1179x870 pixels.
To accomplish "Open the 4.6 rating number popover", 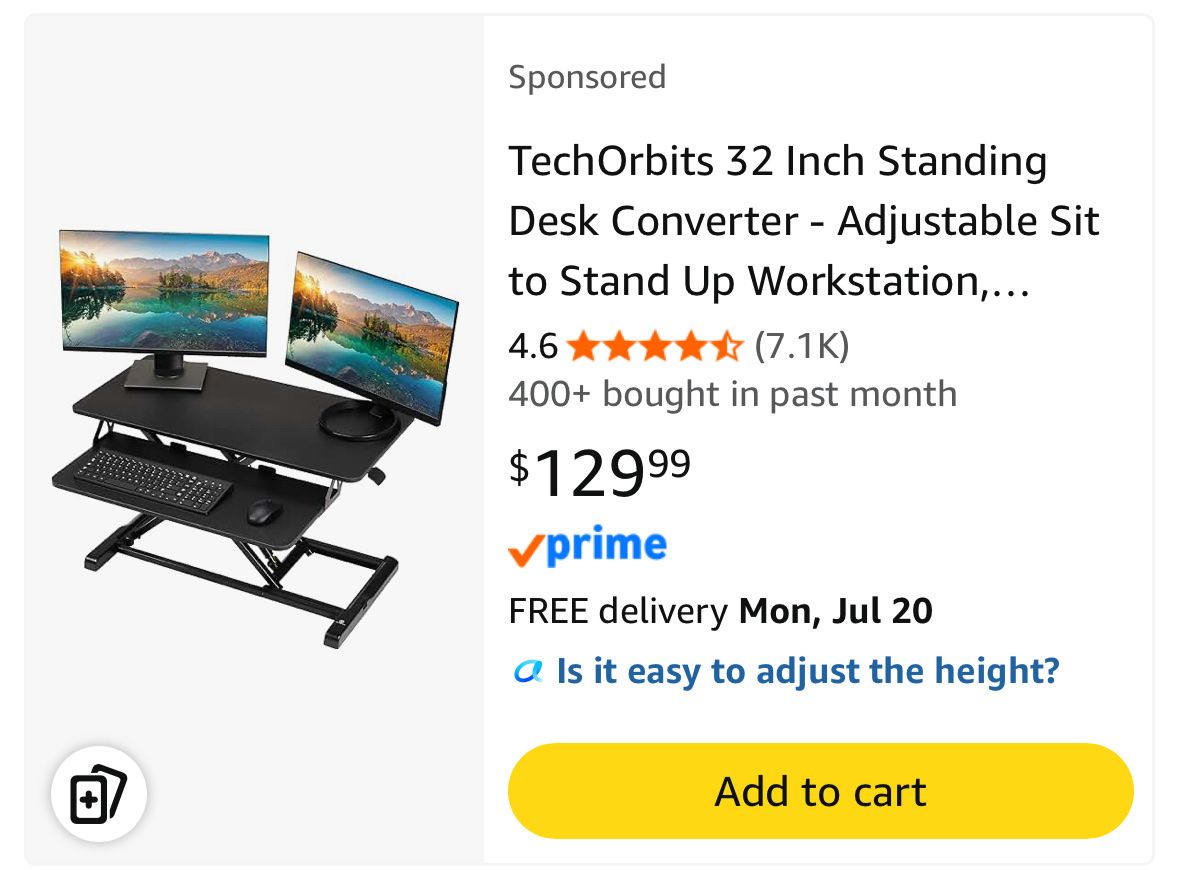I will pos(533,347).
